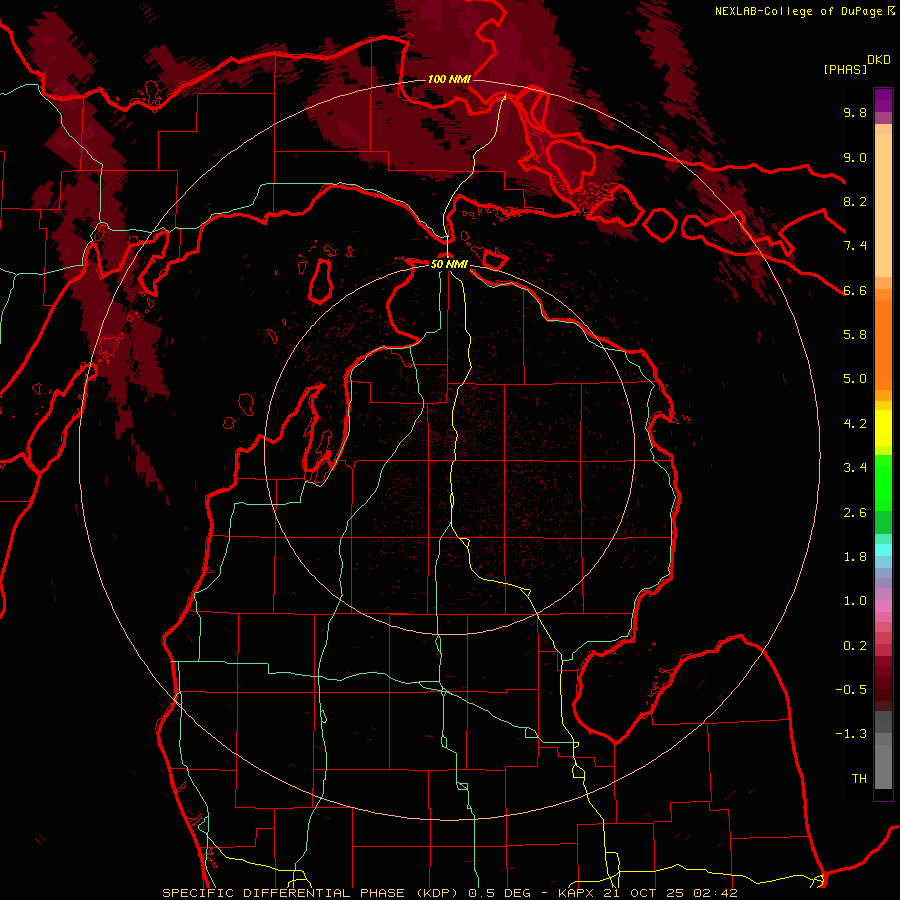
Task: Click the TH threshold label on the scale
Action: tap(859, 779)
